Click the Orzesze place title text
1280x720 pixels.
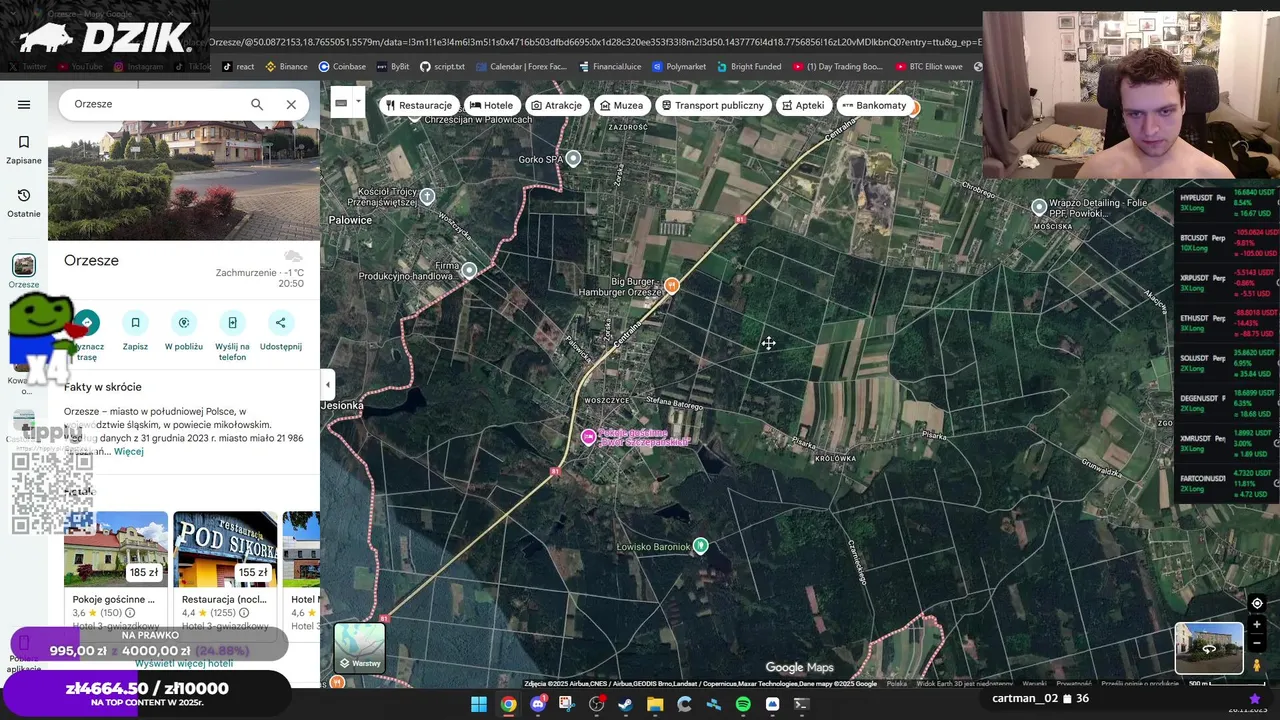click(x=91, y=260)
